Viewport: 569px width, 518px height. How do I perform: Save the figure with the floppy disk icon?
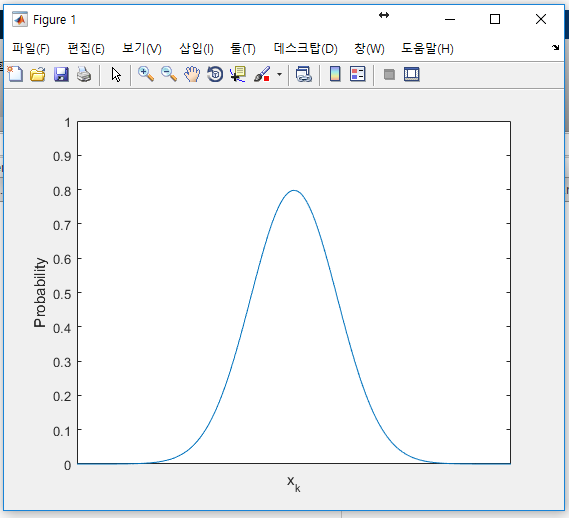coord(61,74)
